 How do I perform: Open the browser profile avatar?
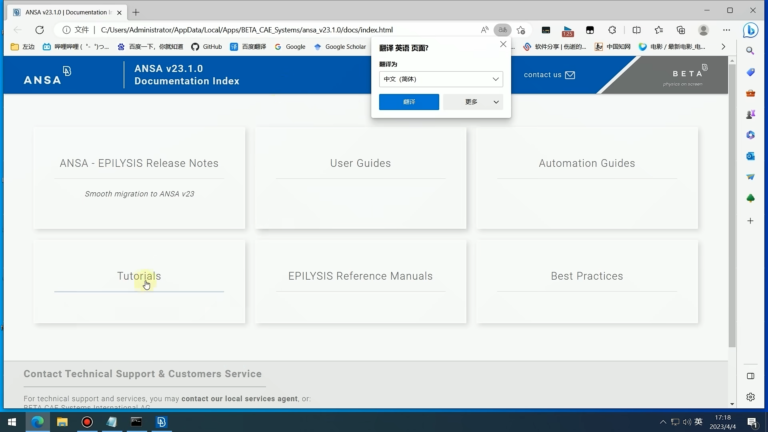703,30
